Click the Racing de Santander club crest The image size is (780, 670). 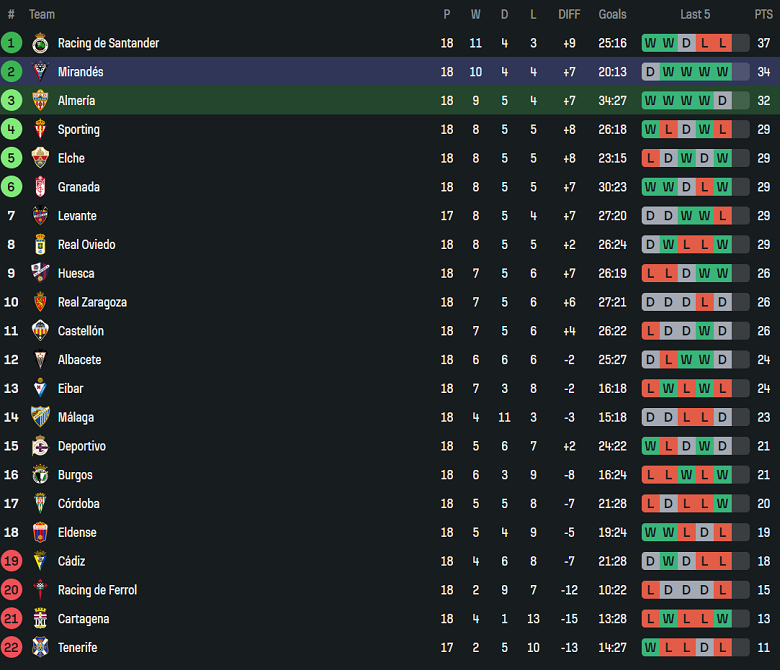(x=40, y=43)
